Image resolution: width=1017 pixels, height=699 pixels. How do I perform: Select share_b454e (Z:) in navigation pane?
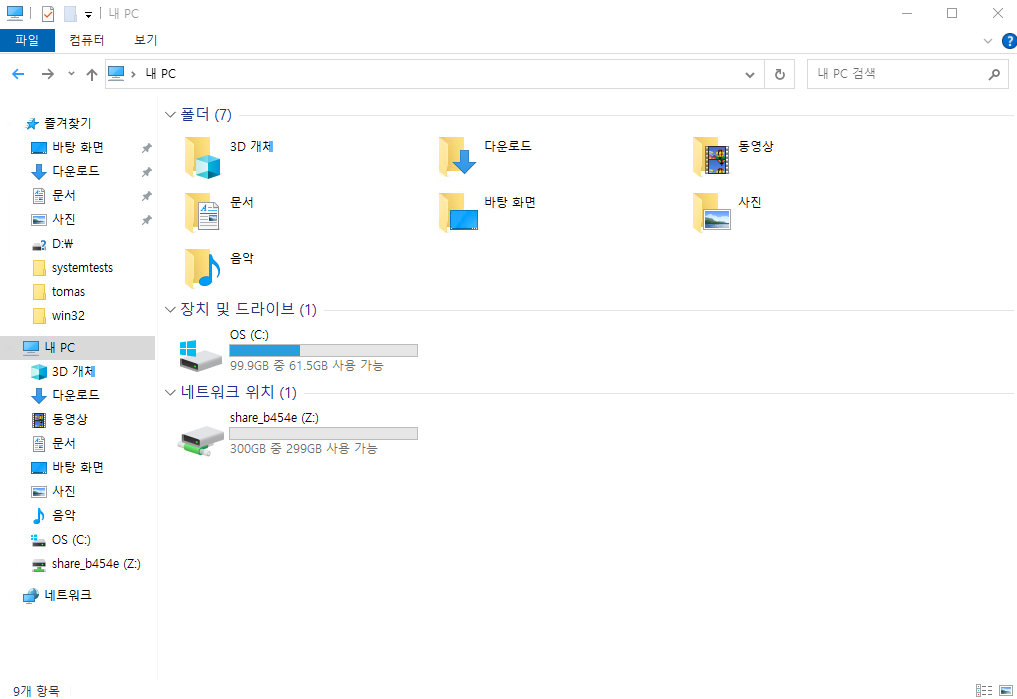click(x=96, y=564)
